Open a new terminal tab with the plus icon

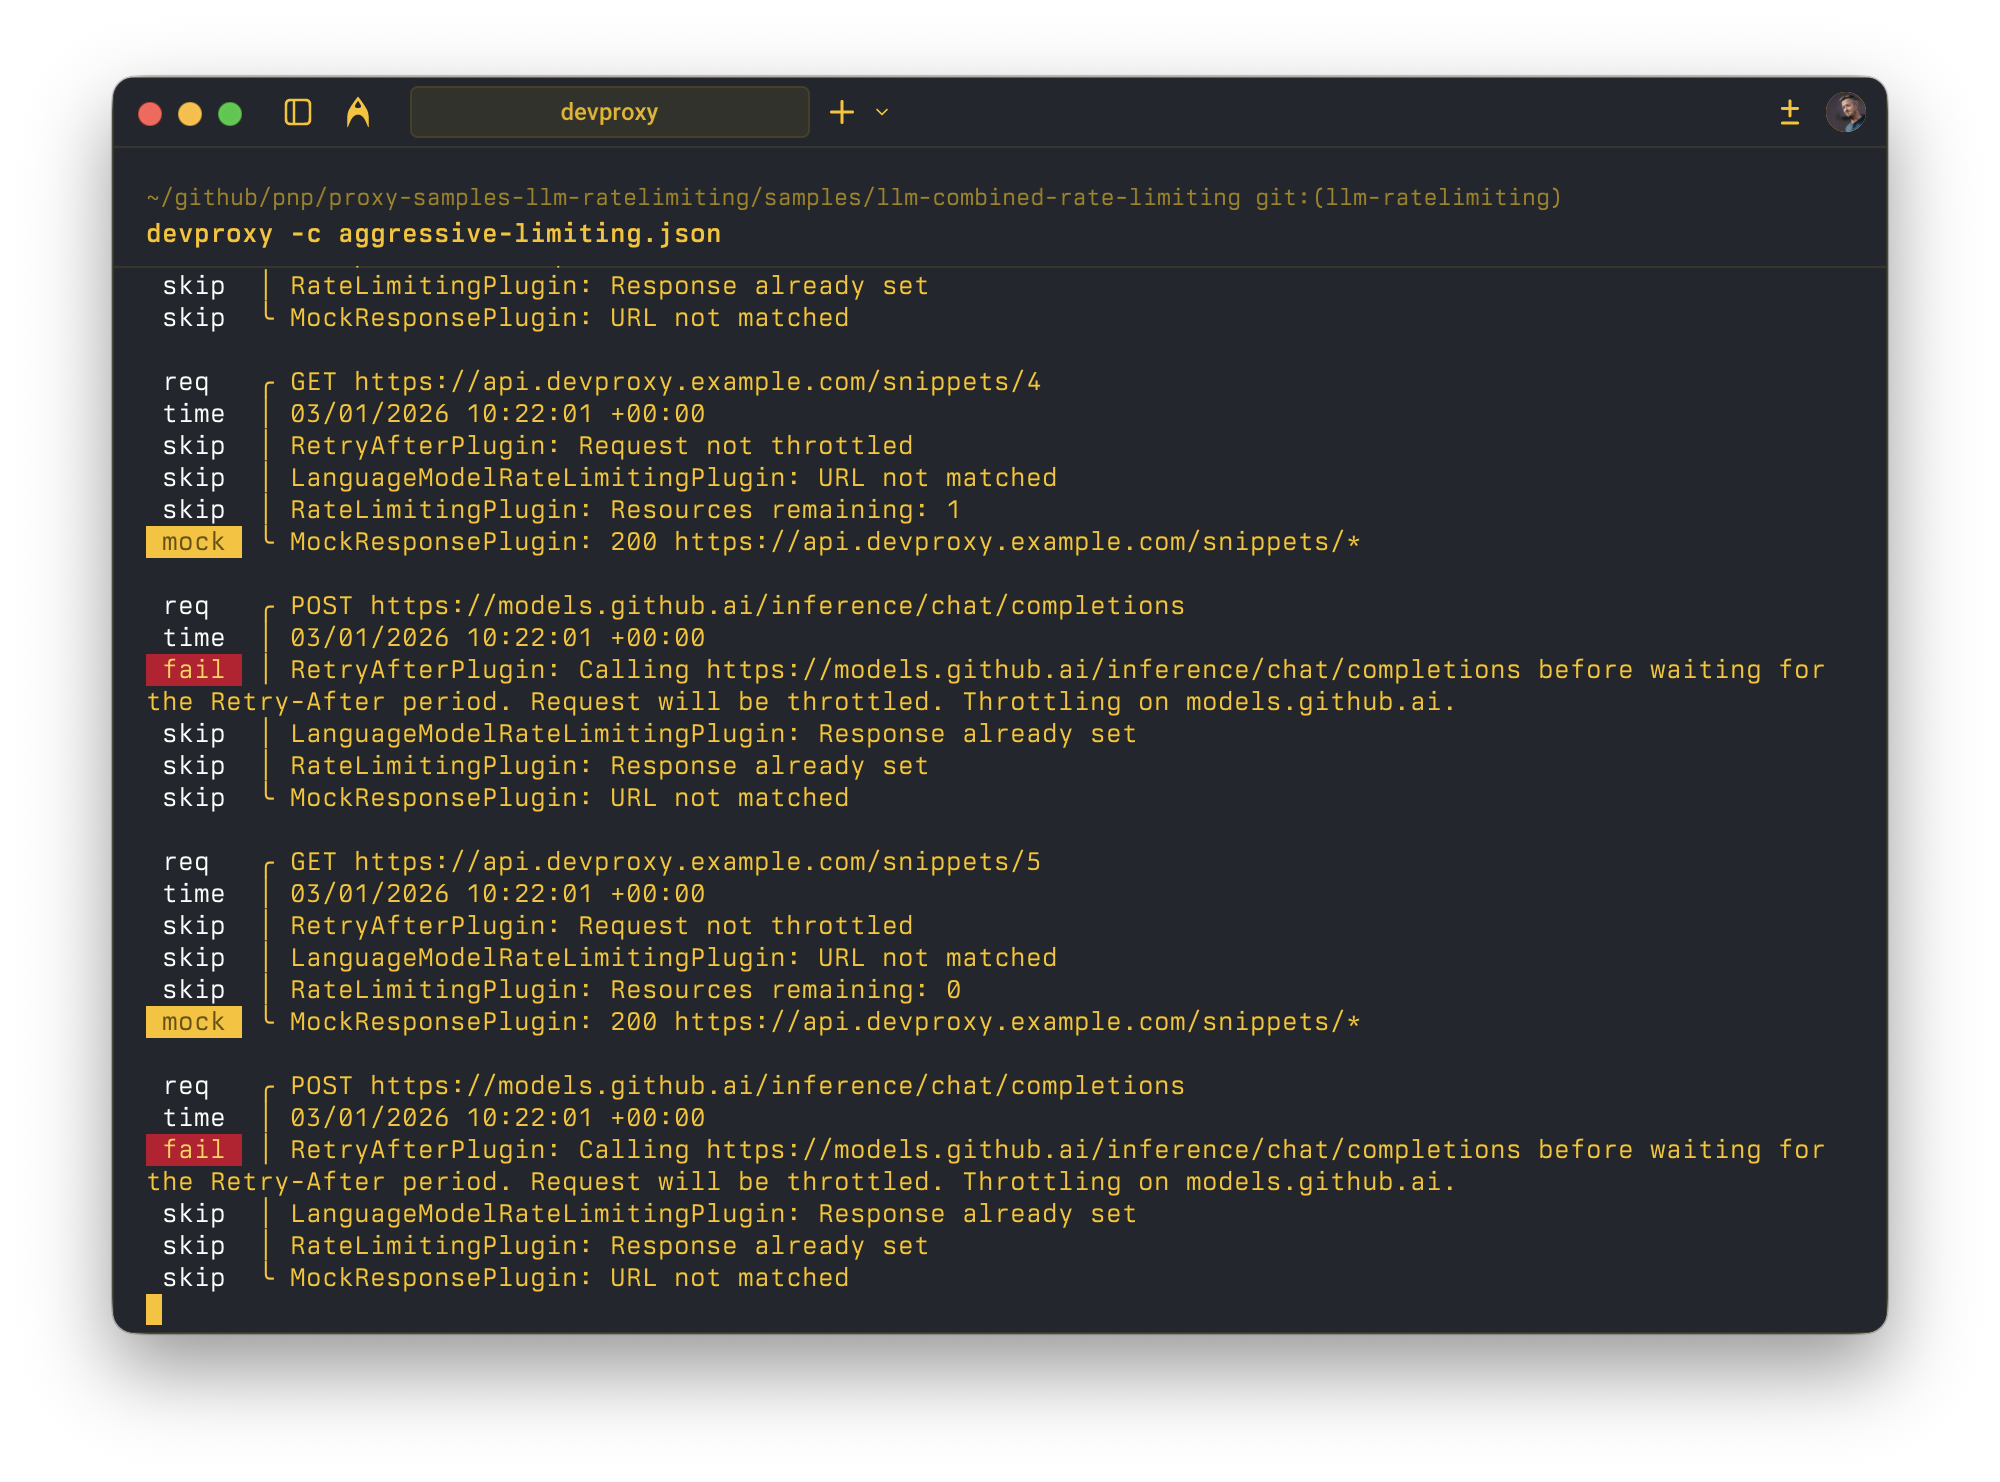coord(841,112)
